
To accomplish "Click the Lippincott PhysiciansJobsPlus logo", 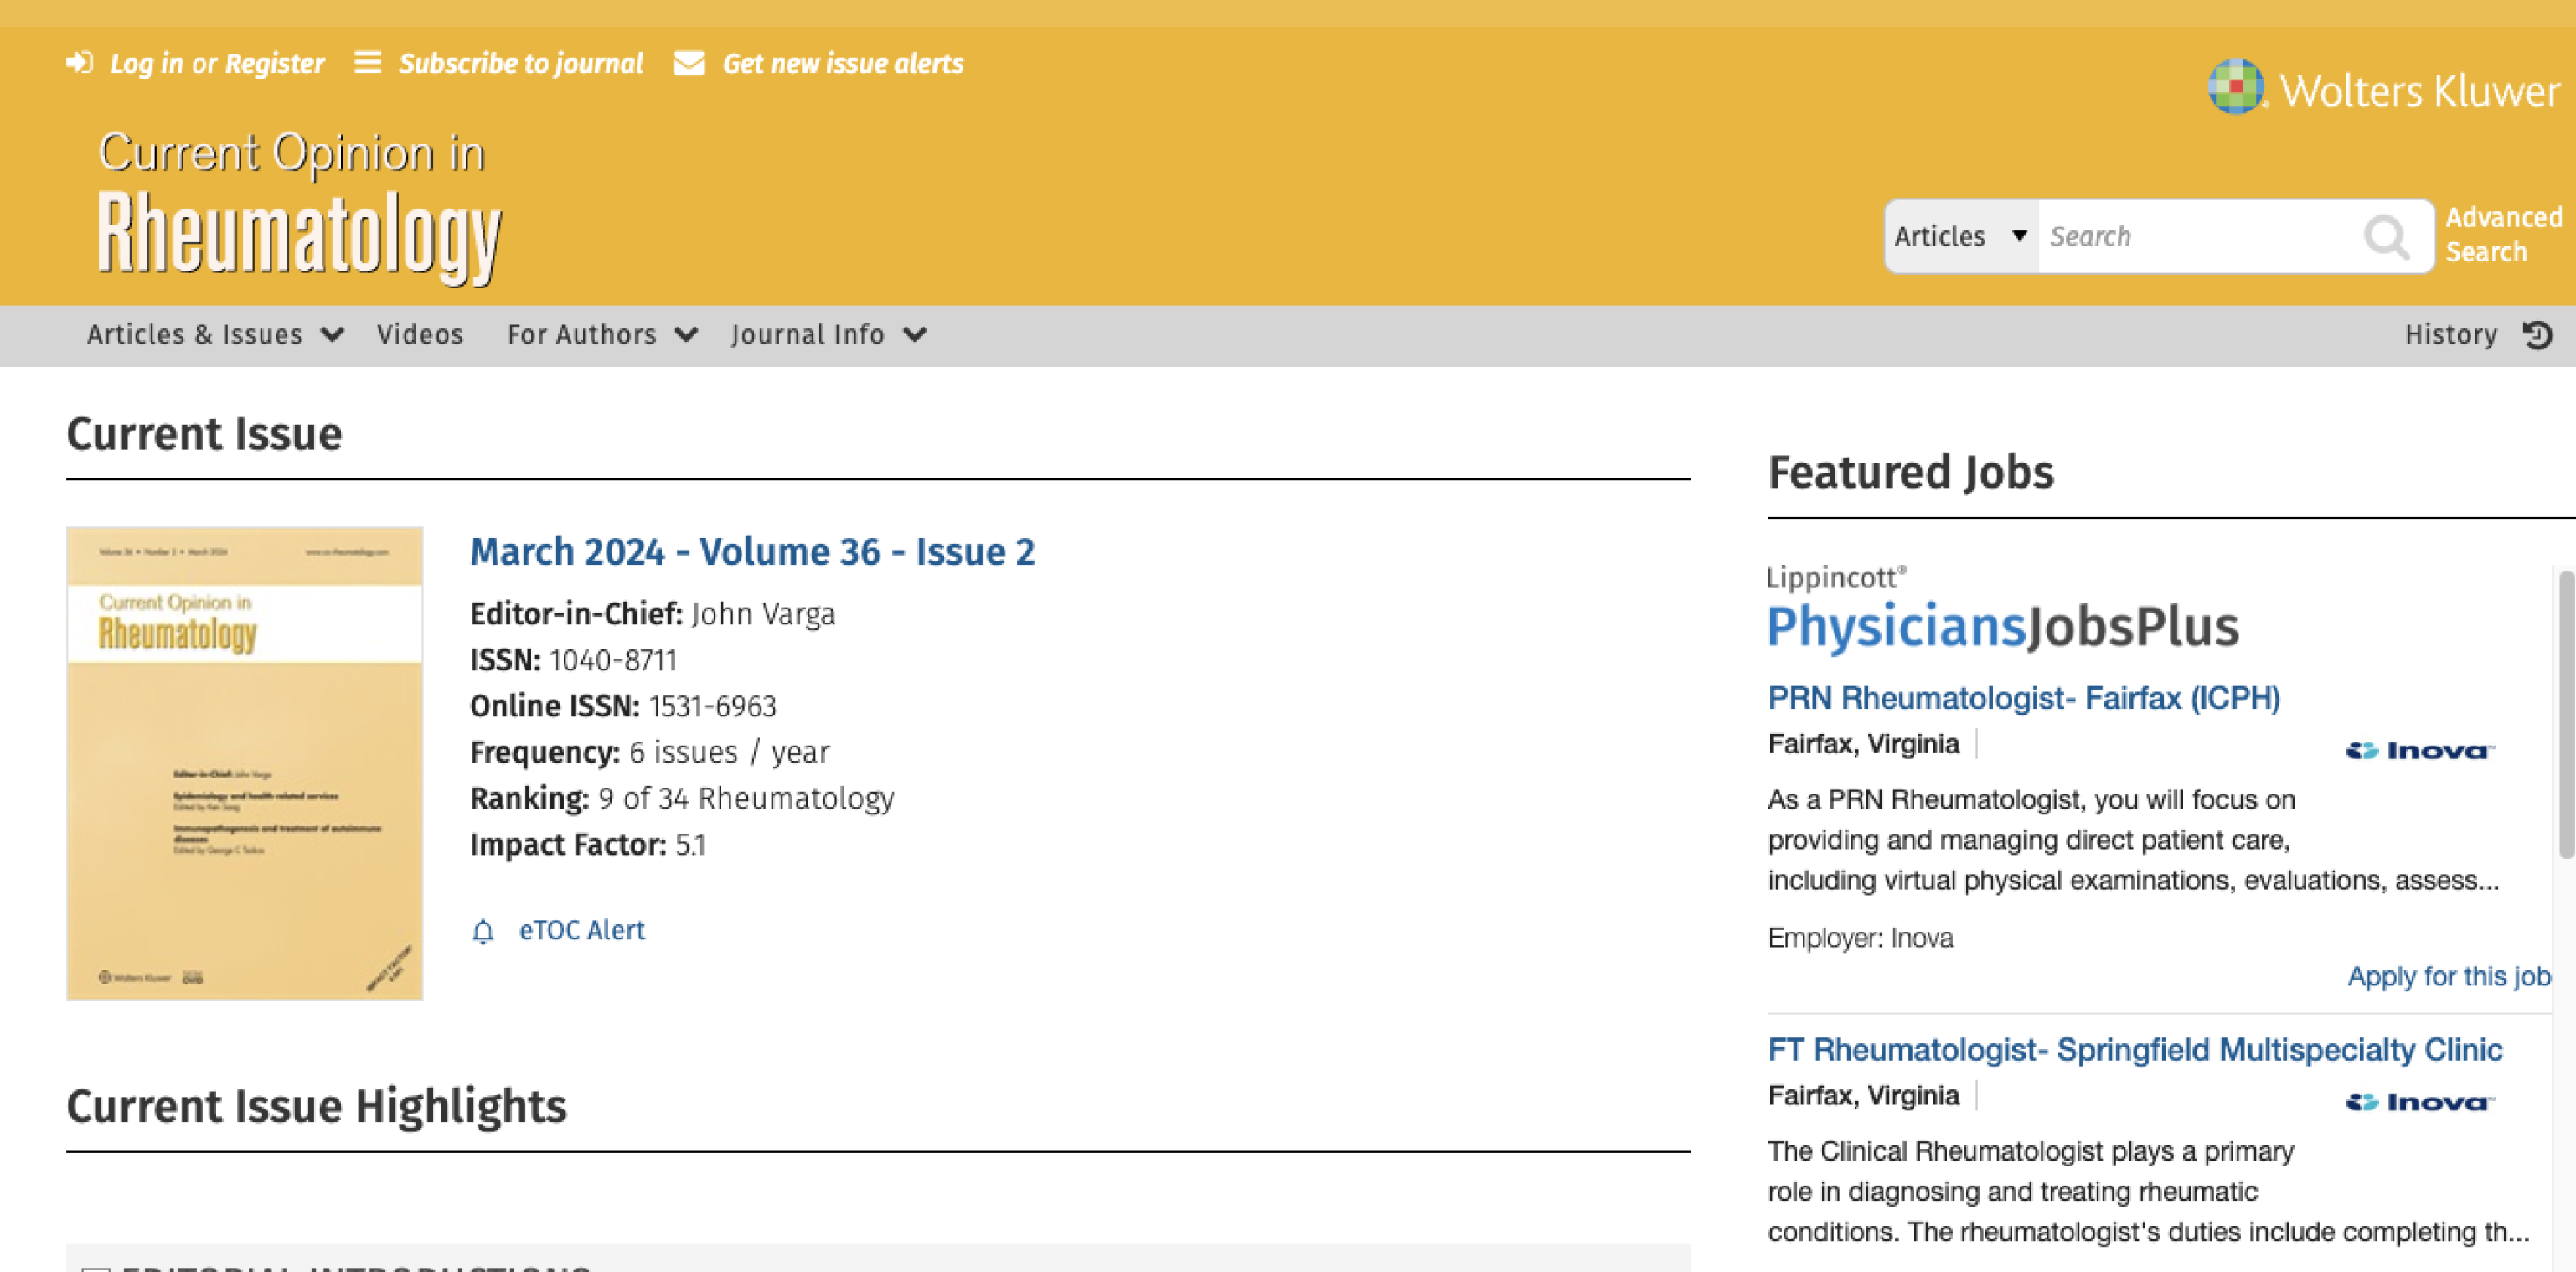I will tap(2002, 609).
